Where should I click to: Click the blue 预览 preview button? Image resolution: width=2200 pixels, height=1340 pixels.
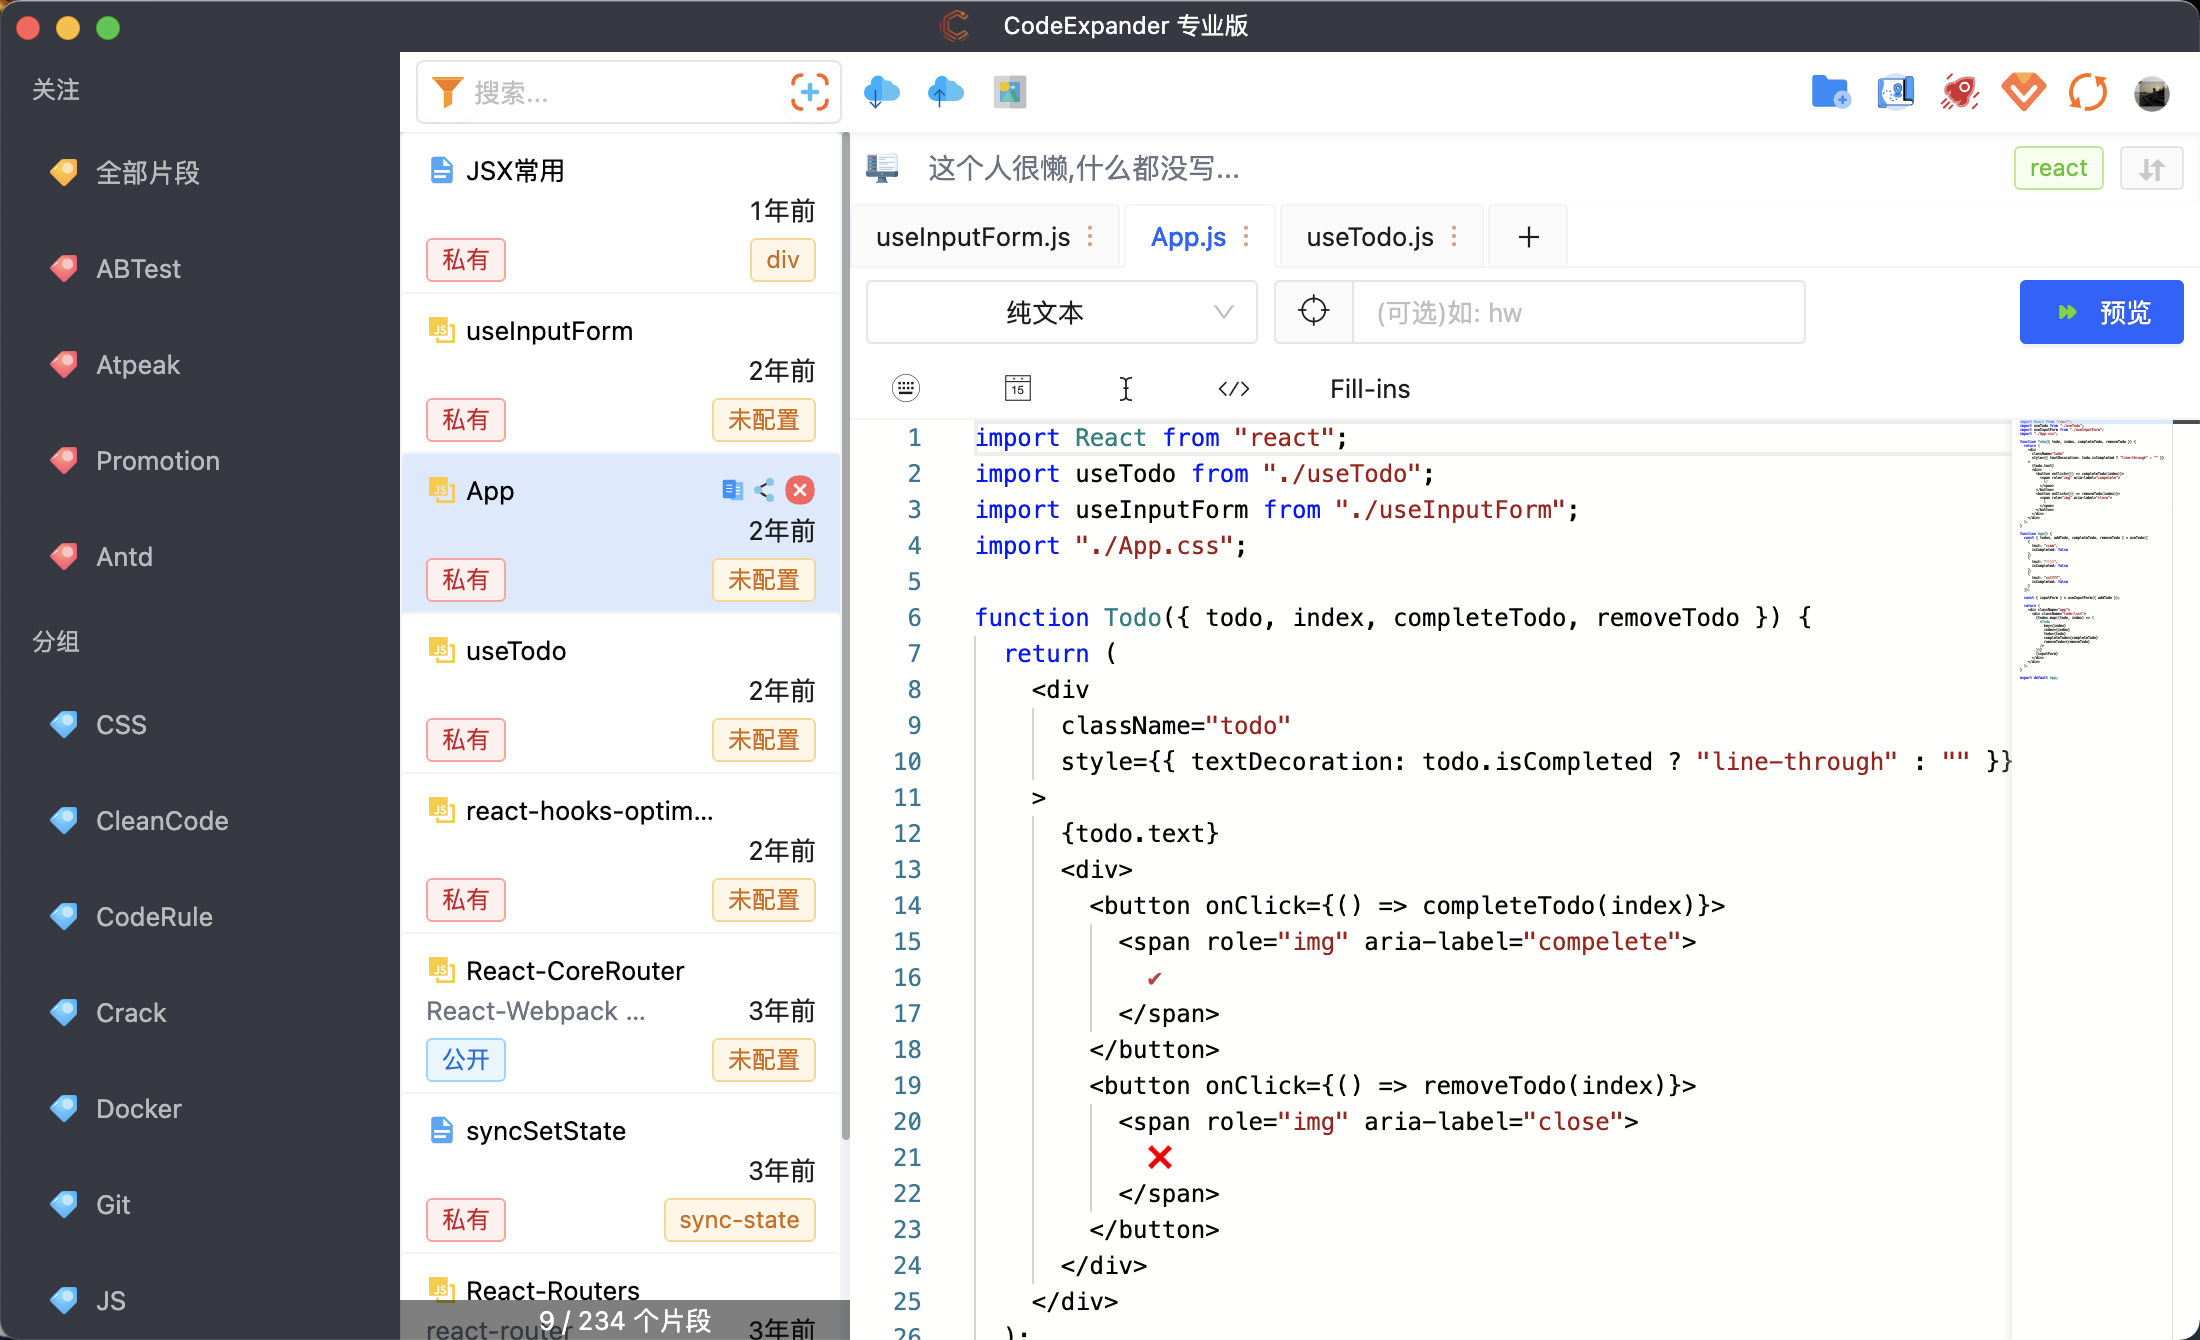click(x=2101, y=313)
